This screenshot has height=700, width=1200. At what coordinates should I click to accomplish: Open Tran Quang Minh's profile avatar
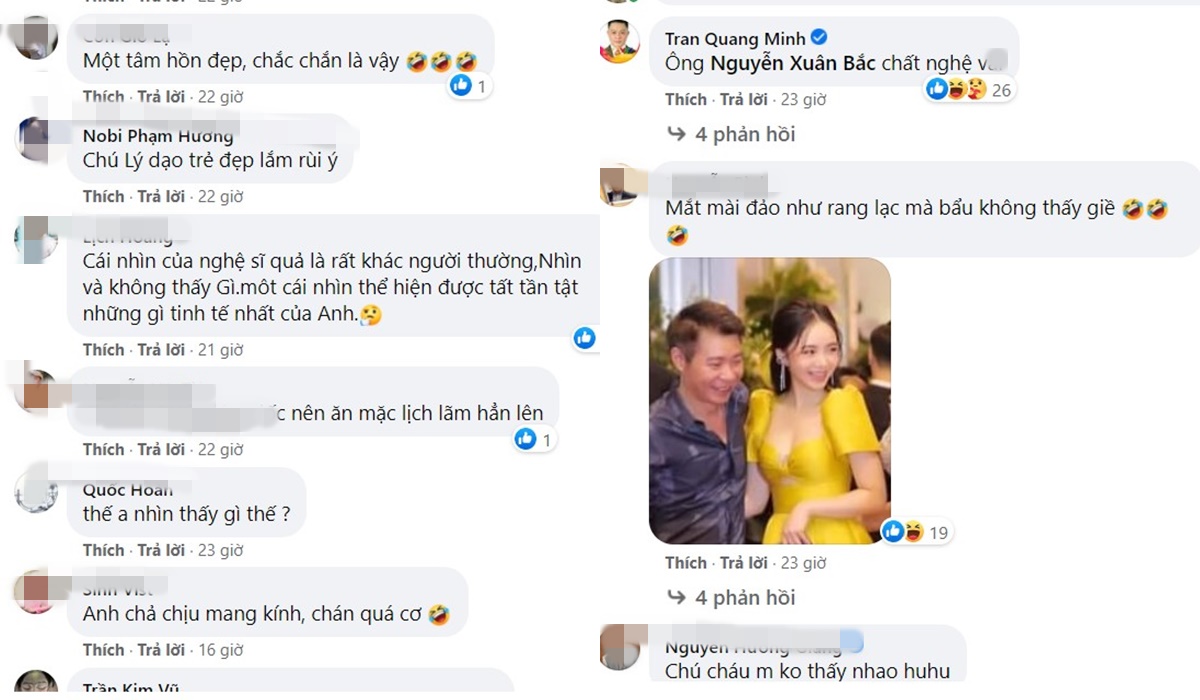pyautogui.click(x=619, y=42)
